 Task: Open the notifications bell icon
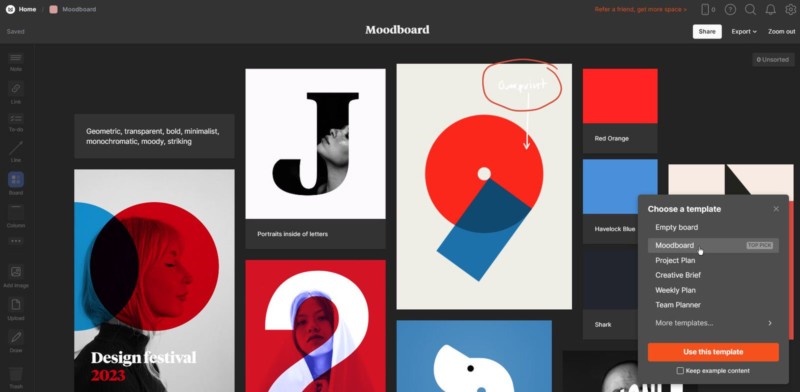(x=770, y=9)
